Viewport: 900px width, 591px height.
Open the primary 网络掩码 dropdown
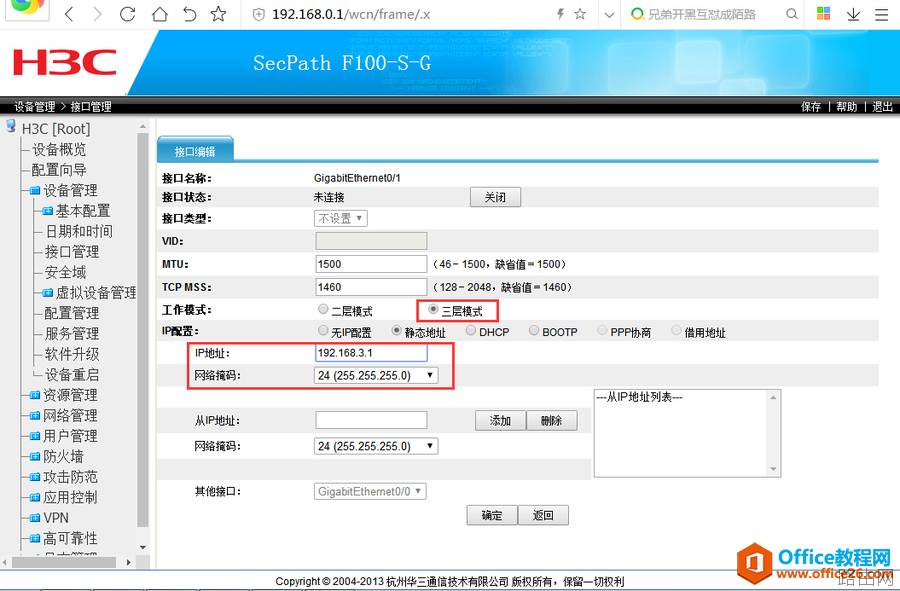coord(376,376)
